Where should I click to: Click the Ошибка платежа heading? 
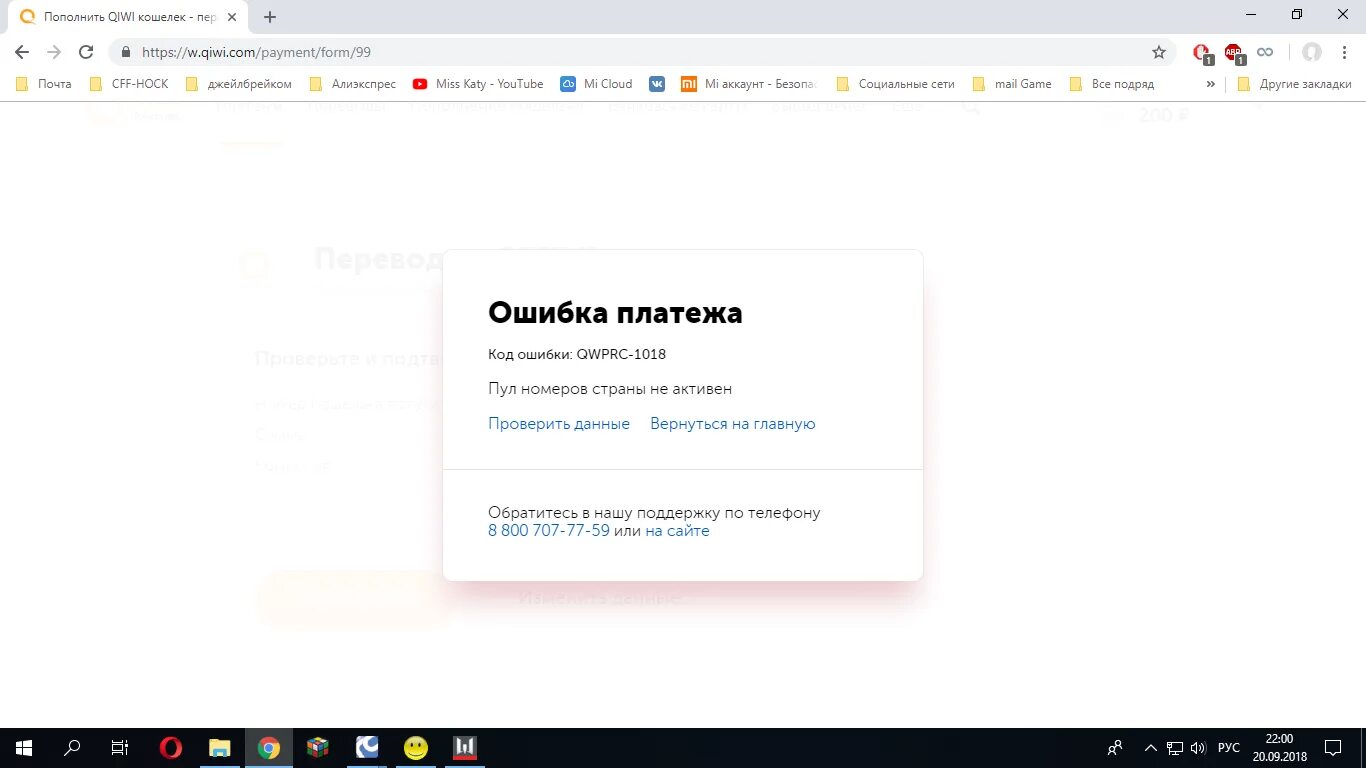[615, 313]
